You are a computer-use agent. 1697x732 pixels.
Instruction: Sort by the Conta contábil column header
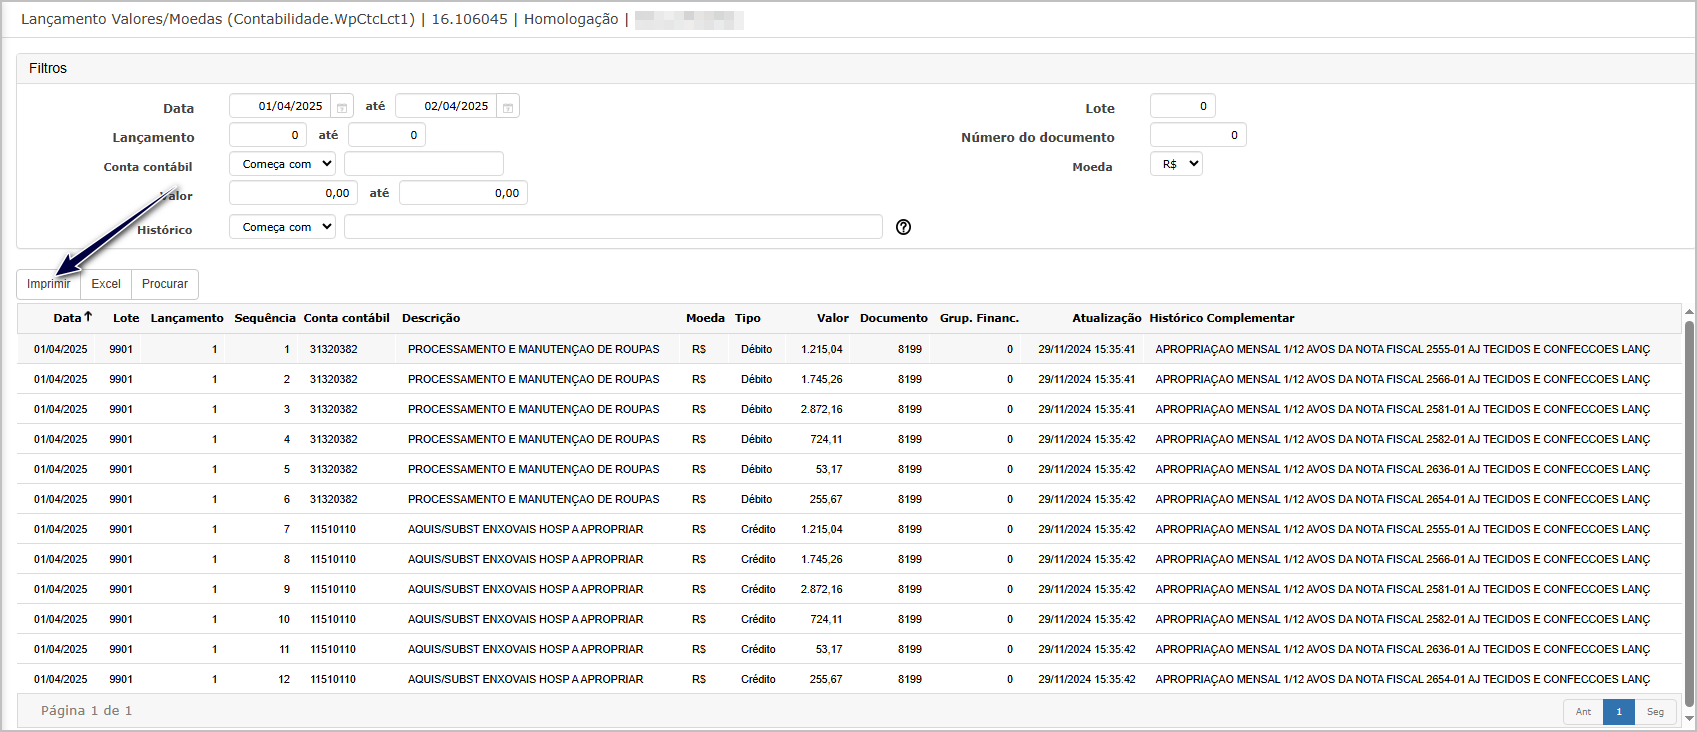coord(347,318)
